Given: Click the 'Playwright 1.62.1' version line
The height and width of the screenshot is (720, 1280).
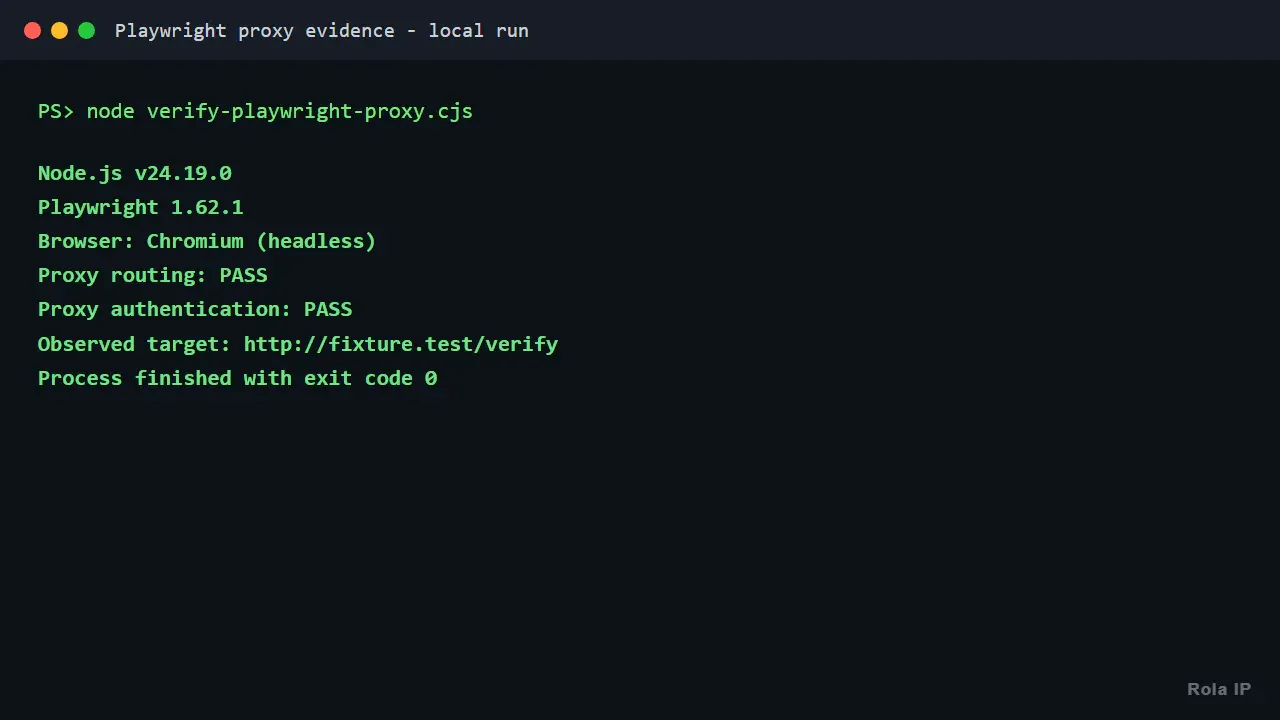Looking at the screenshot, I should [x=141, y=207].
